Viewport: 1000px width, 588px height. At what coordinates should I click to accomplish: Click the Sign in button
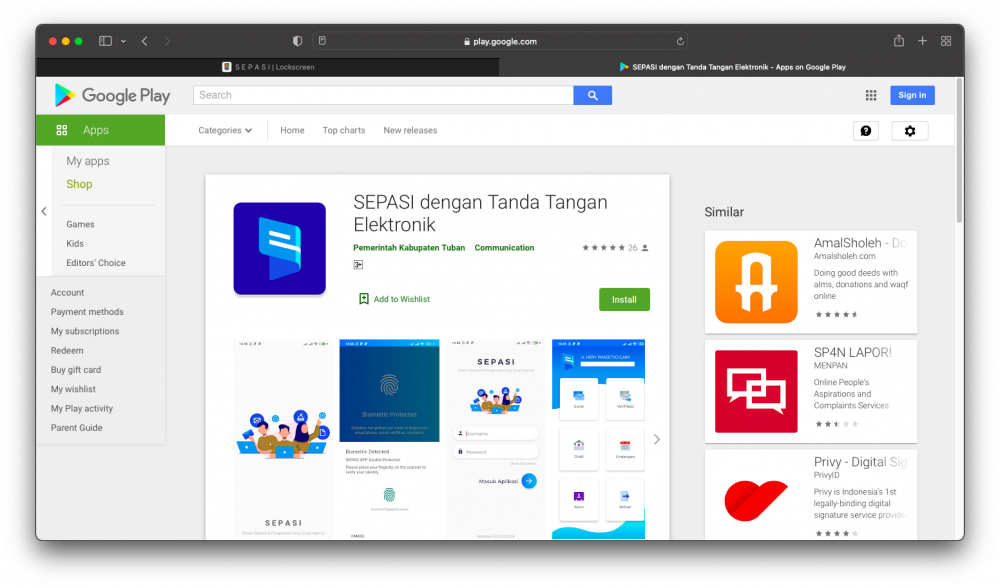912,95
